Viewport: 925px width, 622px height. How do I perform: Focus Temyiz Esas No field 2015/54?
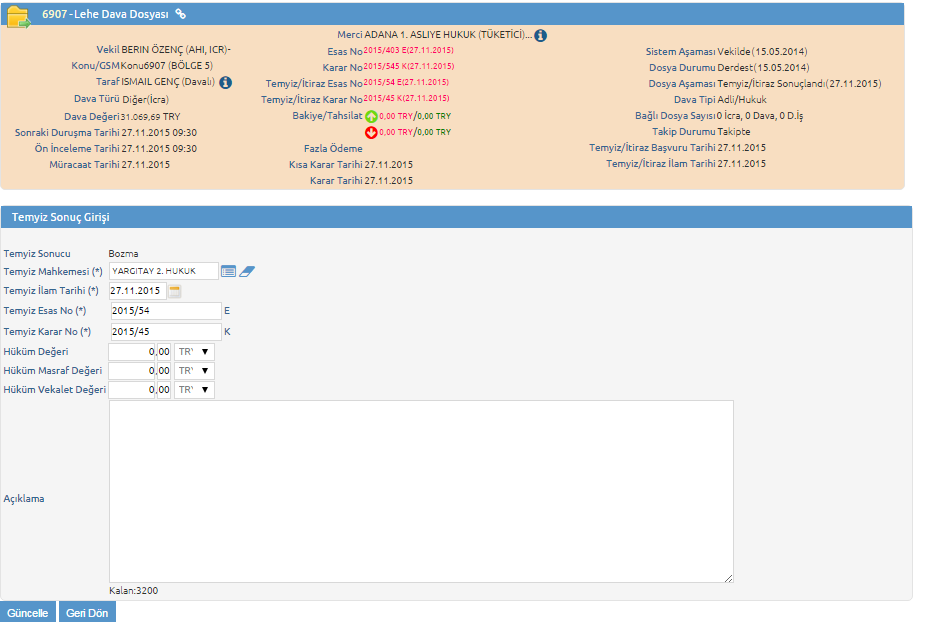pyautogui.click(x=166, y=311)
